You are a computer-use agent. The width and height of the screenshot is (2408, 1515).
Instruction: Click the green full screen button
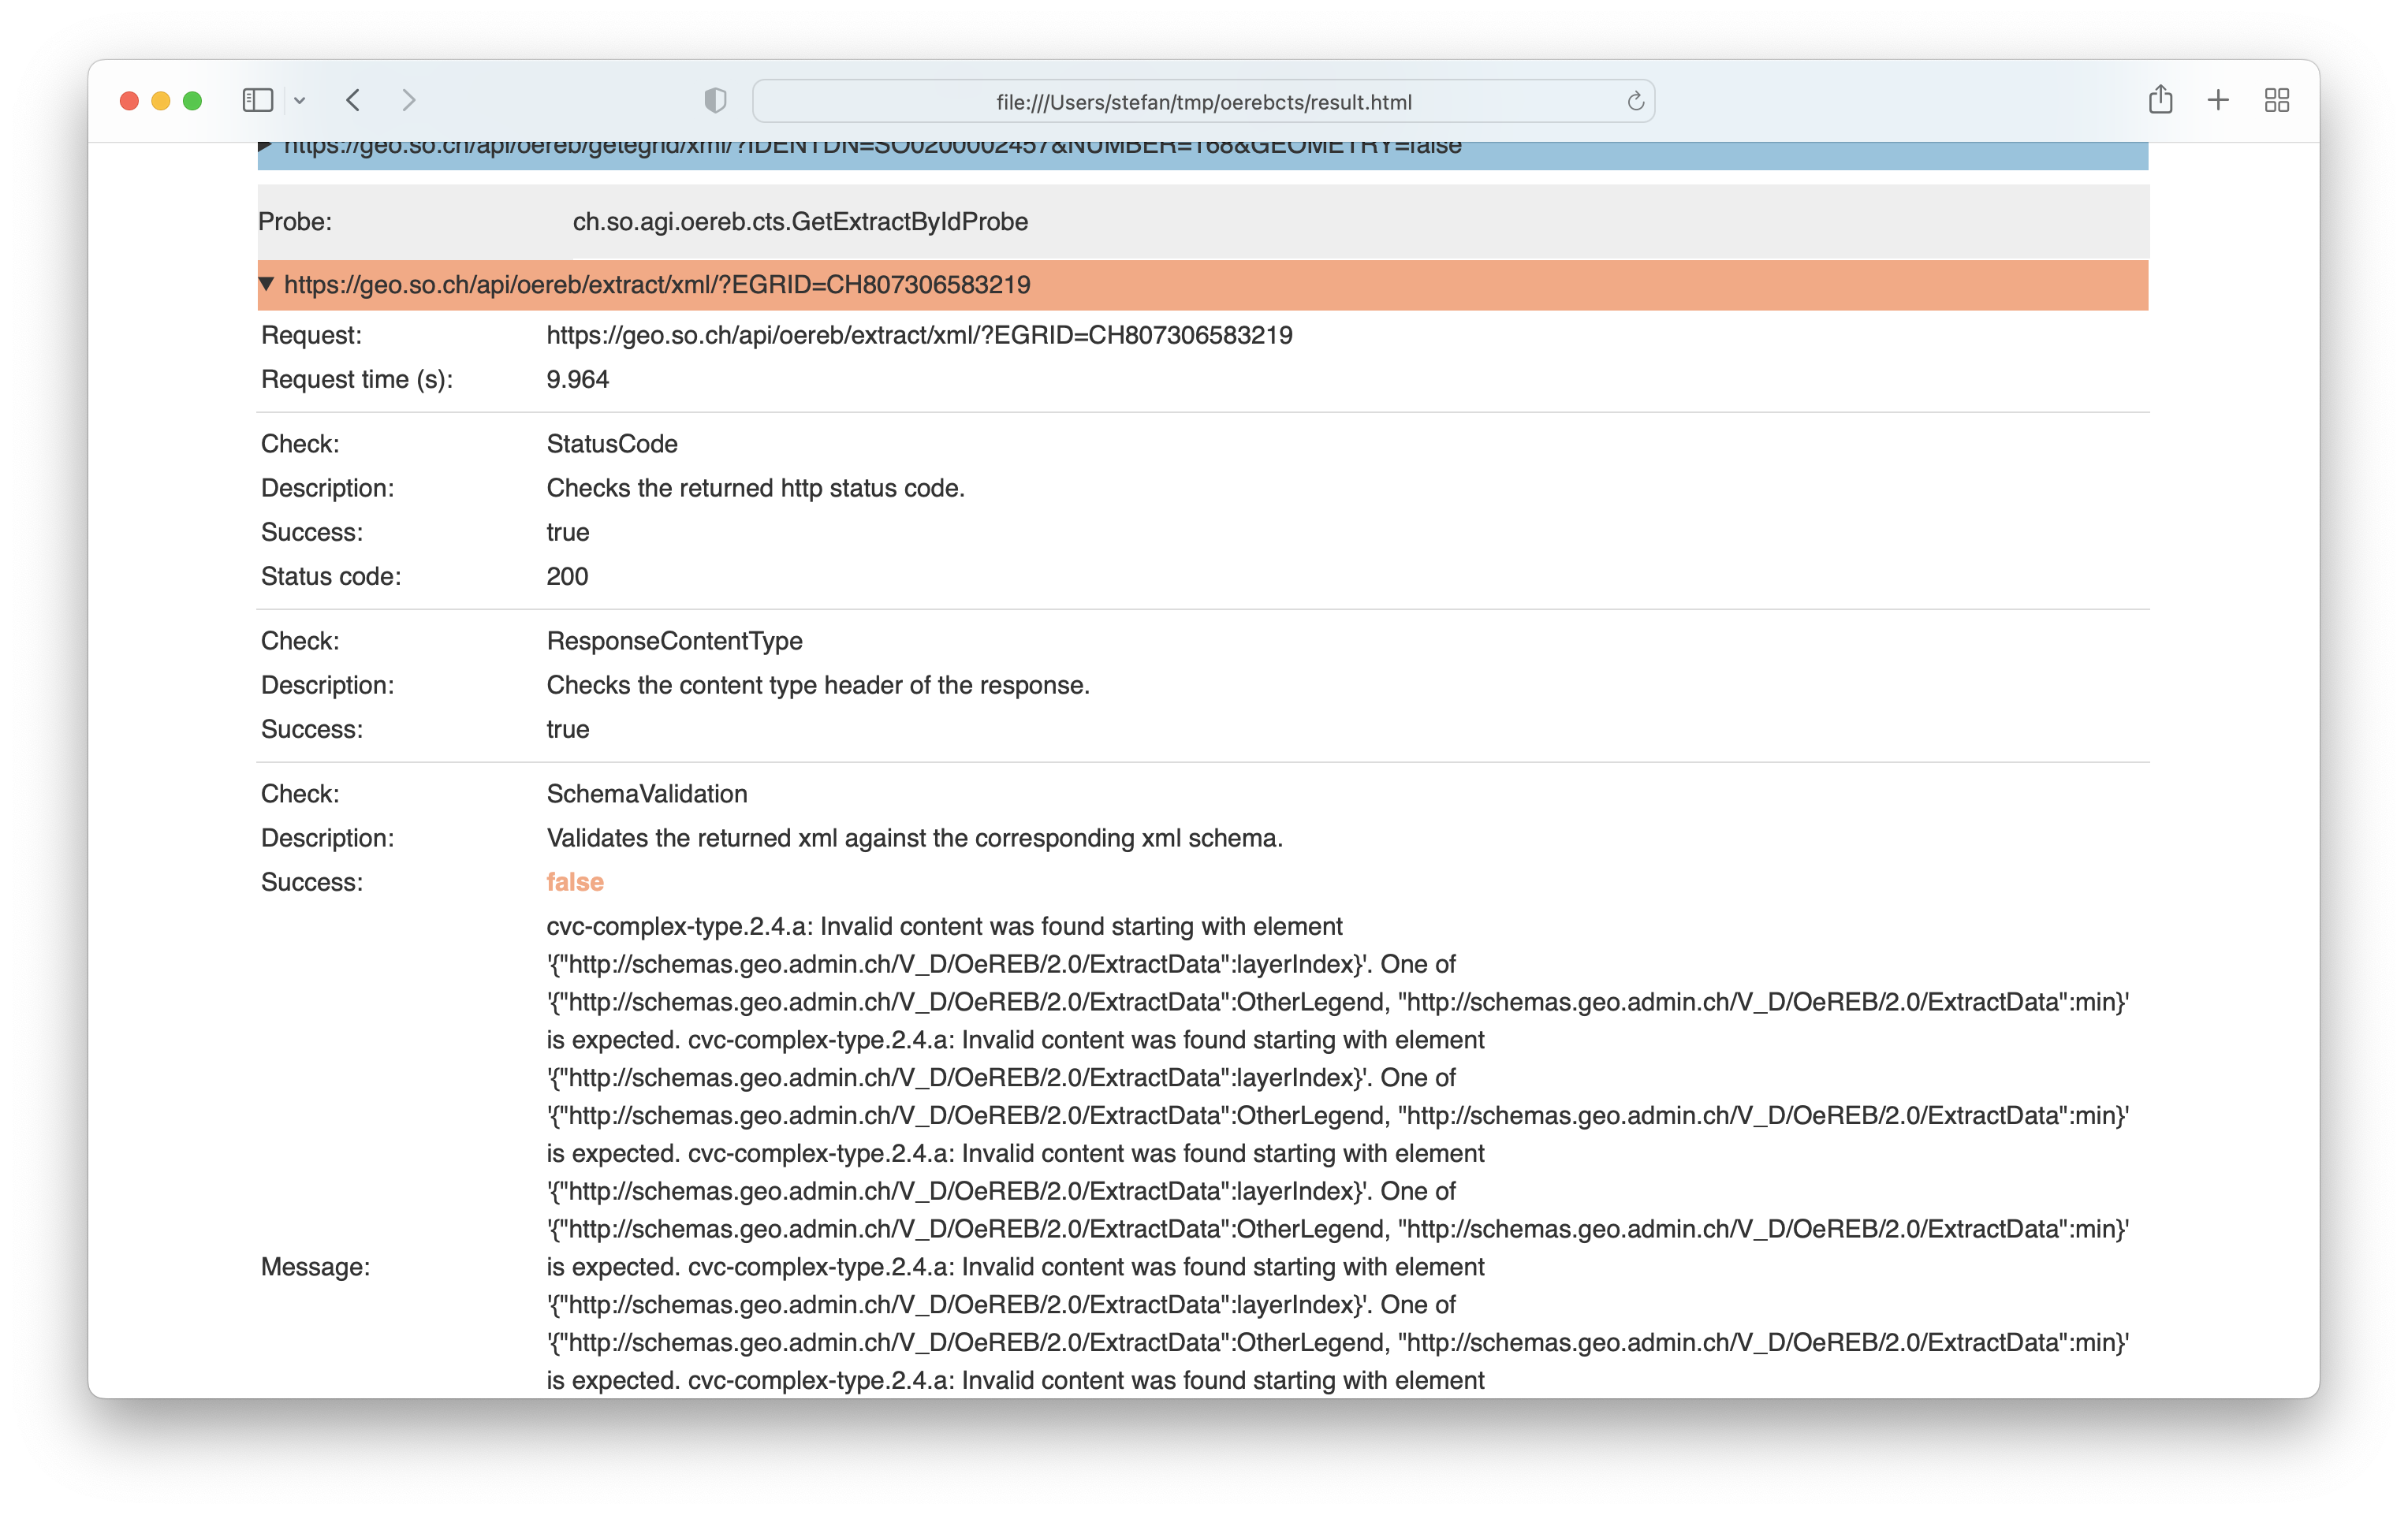tap(193, 100)
